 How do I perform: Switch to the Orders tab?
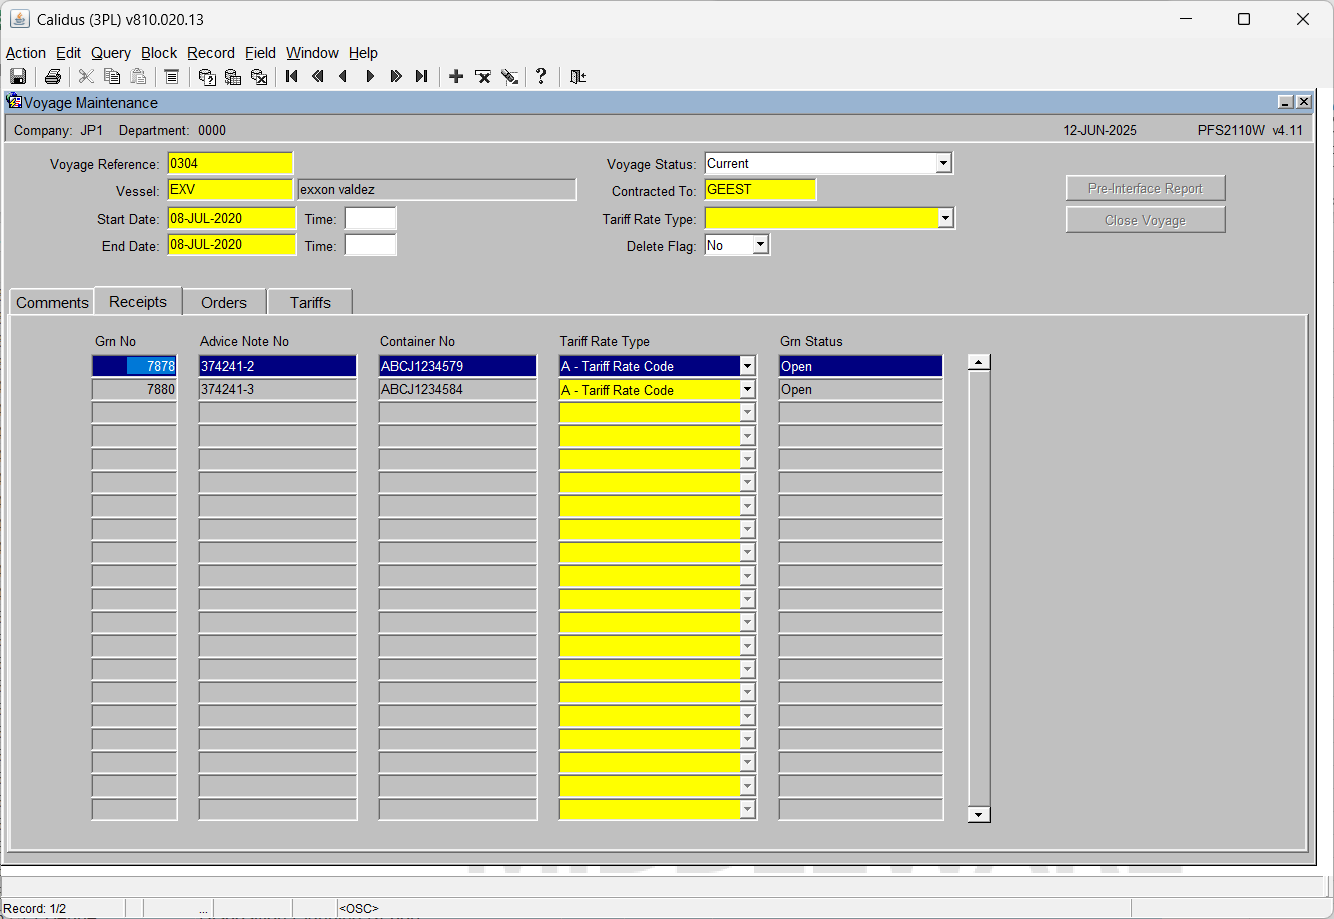pos(224,302)
